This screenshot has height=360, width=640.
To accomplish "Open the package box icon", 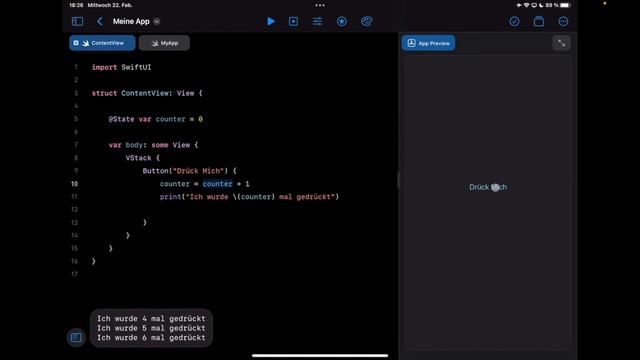I will (539, 21).
